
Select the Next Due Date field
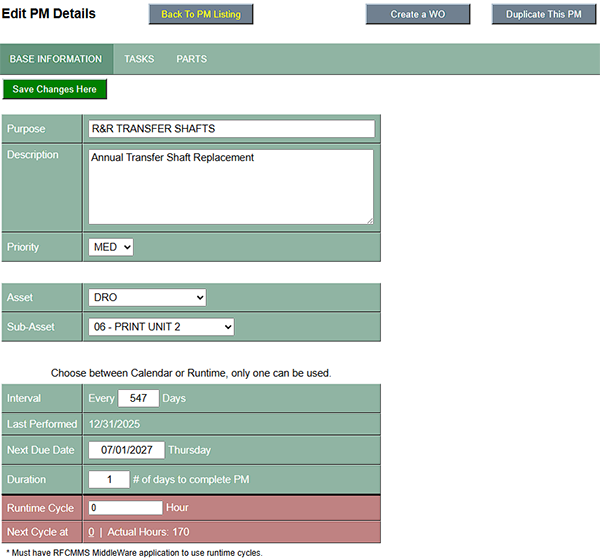click(x=126, y=450)
